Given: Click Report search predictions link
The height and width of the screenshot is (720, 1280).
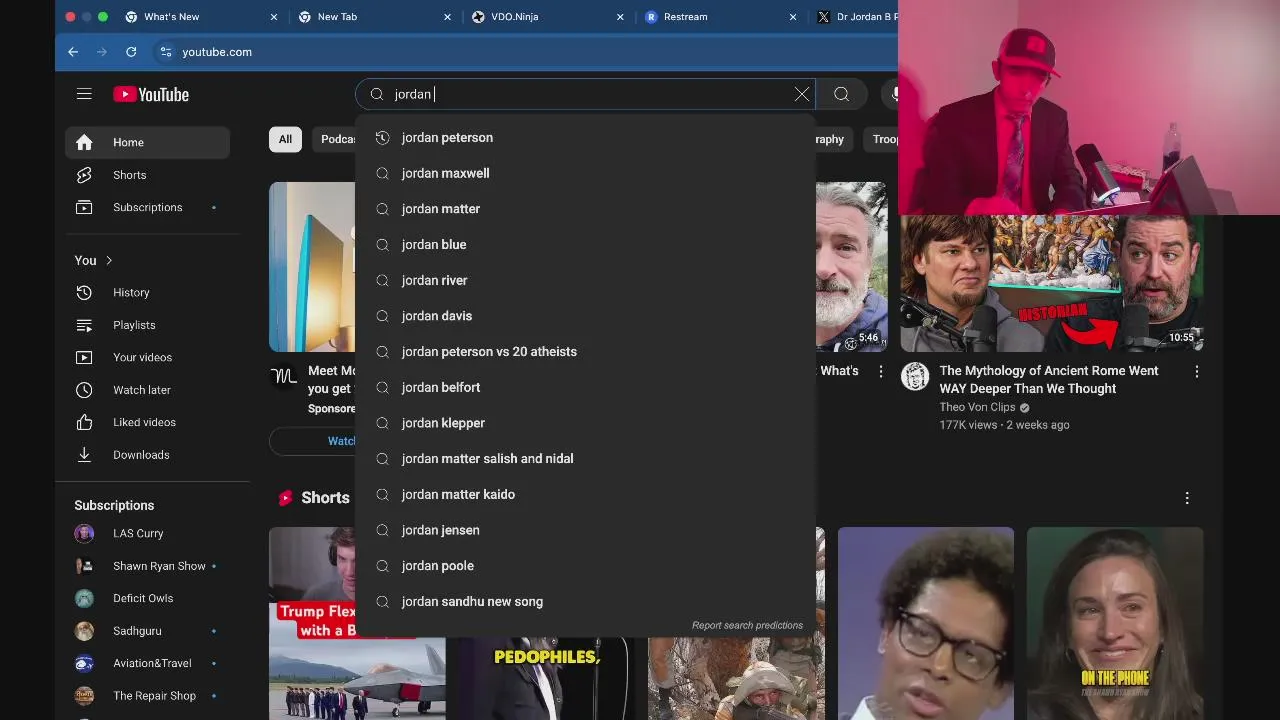Looking at the screenshot, I should tap(747, 625).
